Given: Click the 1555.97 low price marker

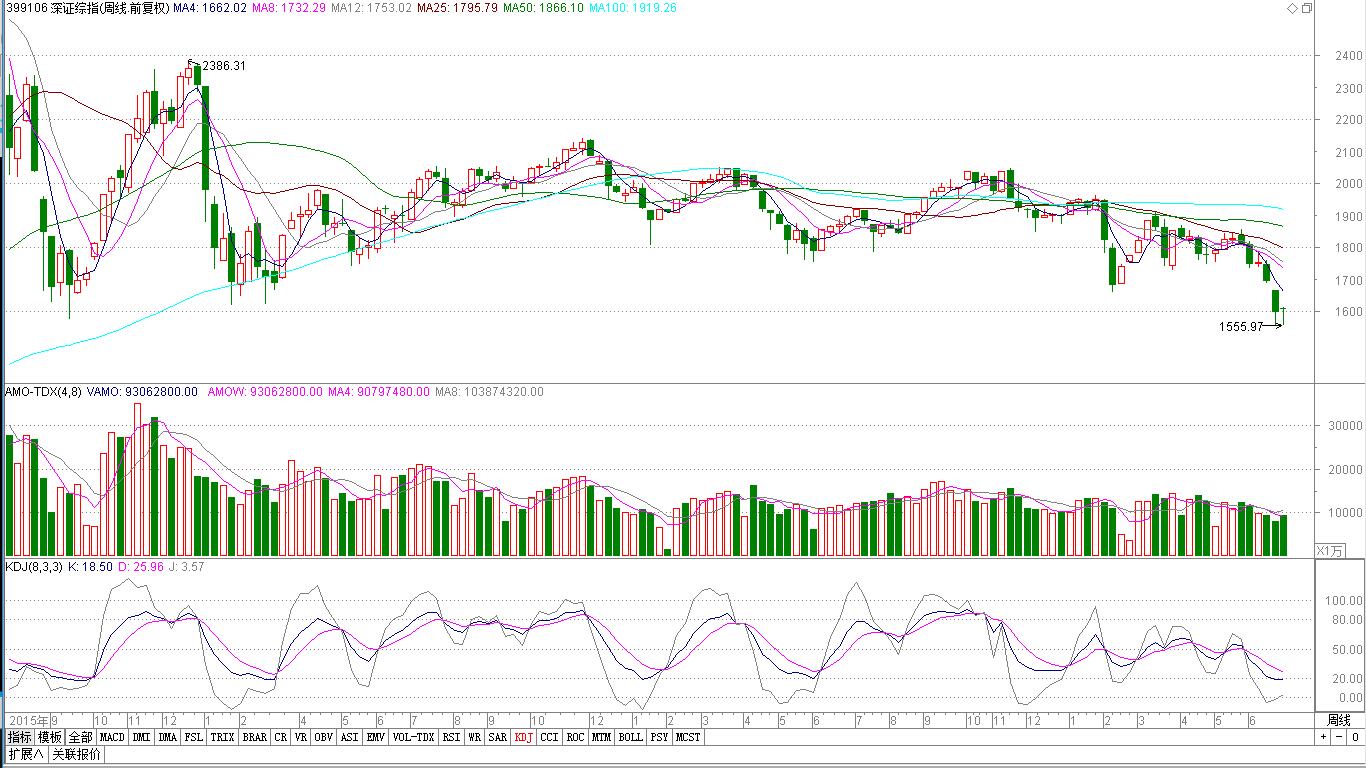Looking at the screenshot, I should [1241, 327].
